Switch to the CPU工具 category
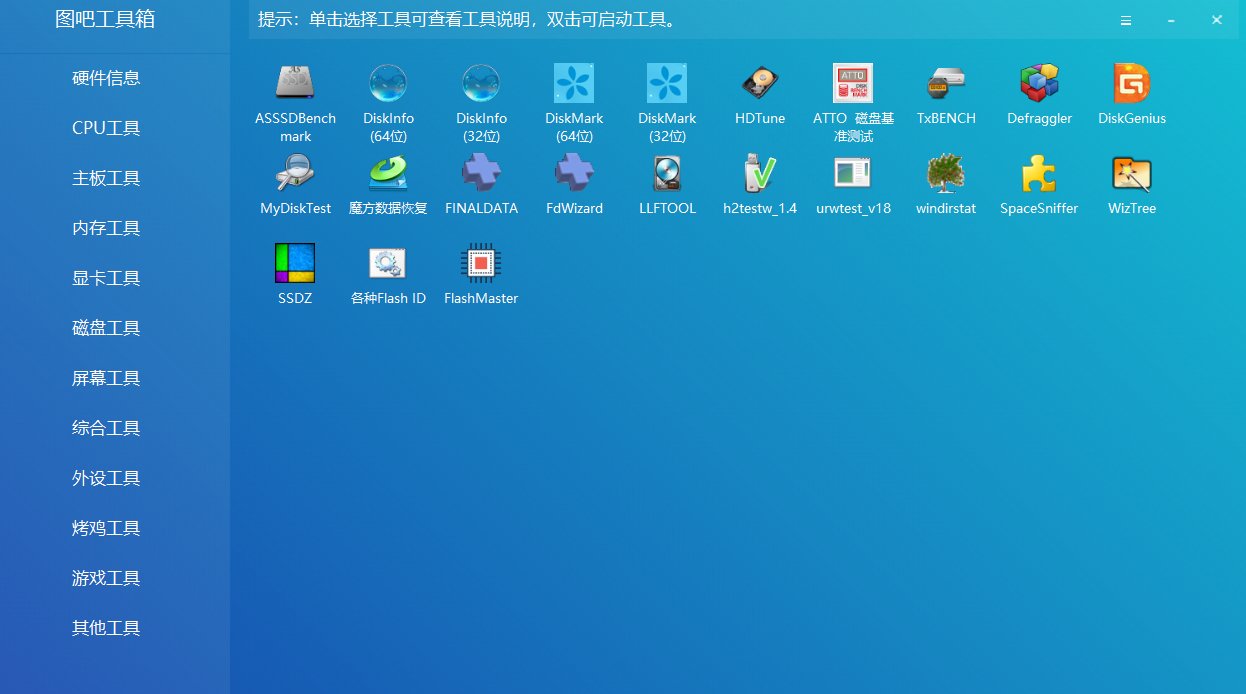This screenshot has width=1246, height=694. tap(106, 128)
